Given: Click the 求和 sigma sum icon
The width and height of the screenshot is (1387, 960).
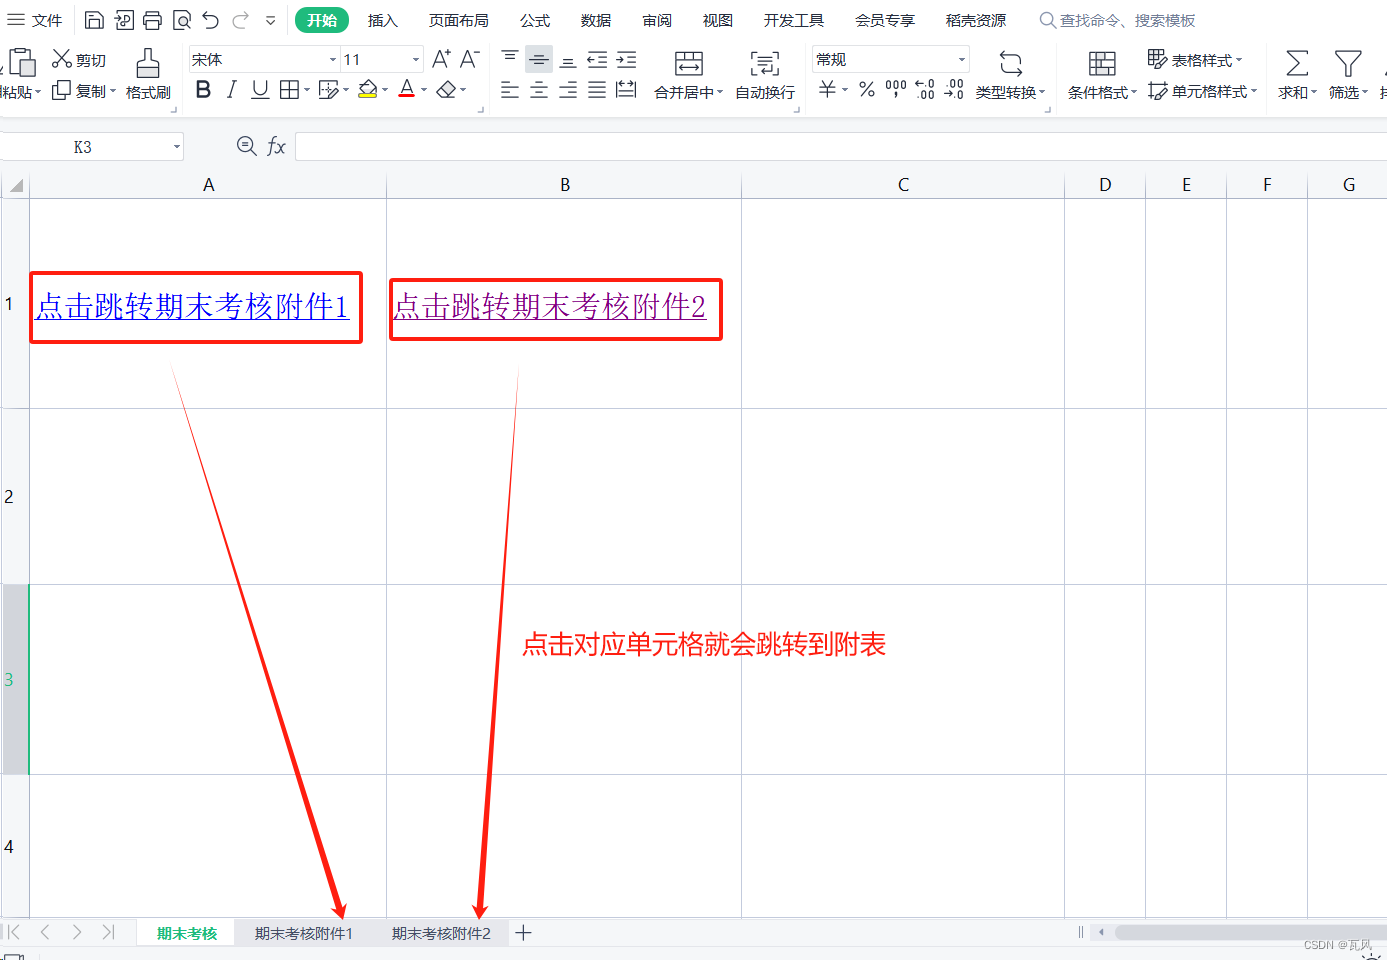Looking at the screenshot, I should [1297, 64].
